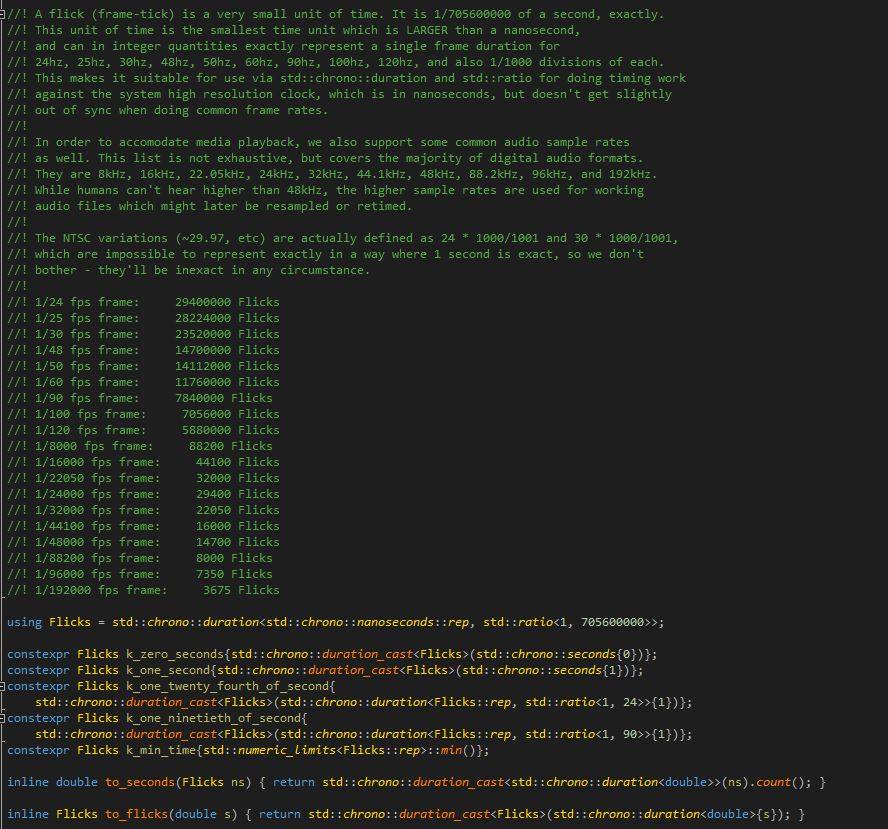Click 705600000 in the std::ratio declaration

[612, 622]
